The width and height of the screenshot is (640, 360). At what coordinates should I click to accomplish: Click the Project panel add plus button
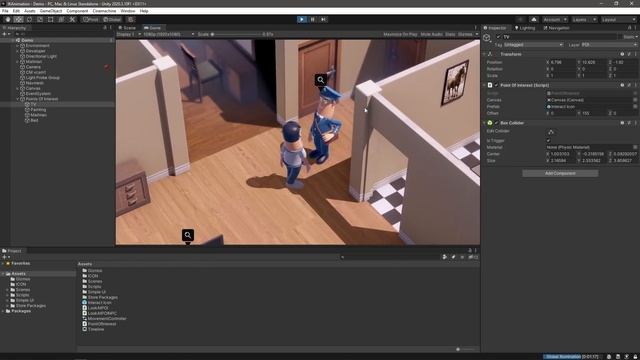[5, 257]
